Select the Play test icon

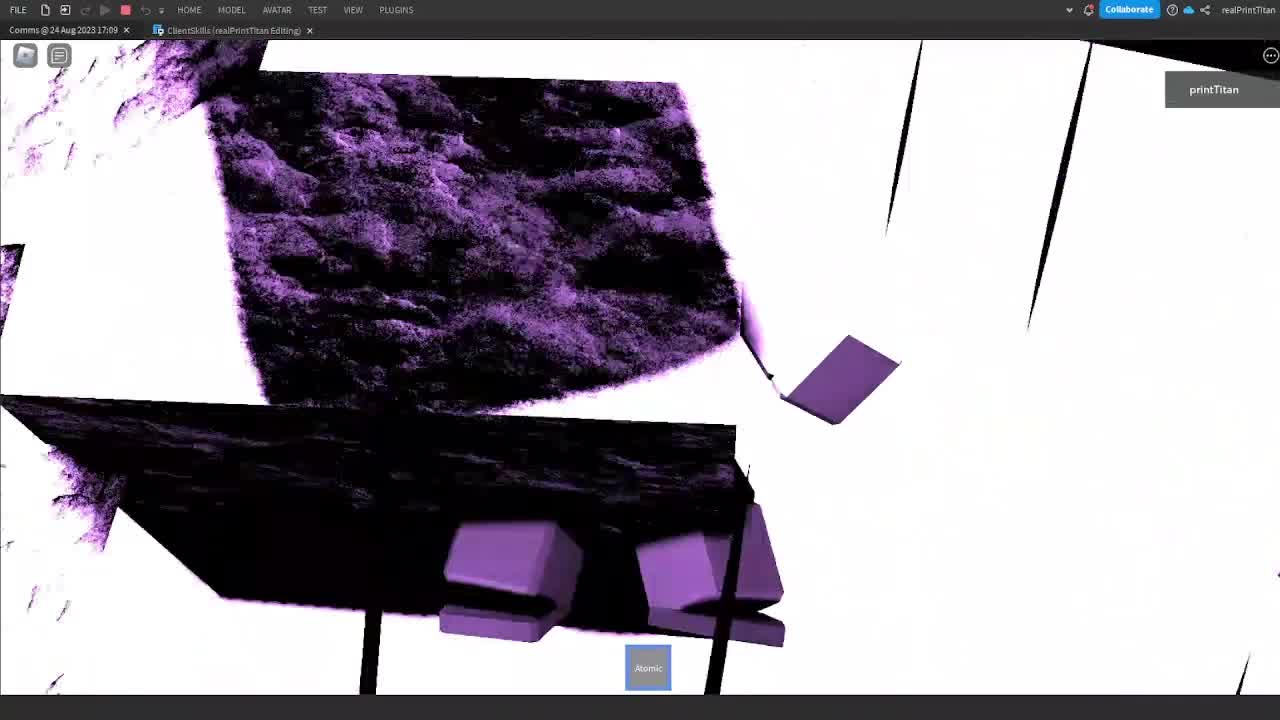(105, 10)
